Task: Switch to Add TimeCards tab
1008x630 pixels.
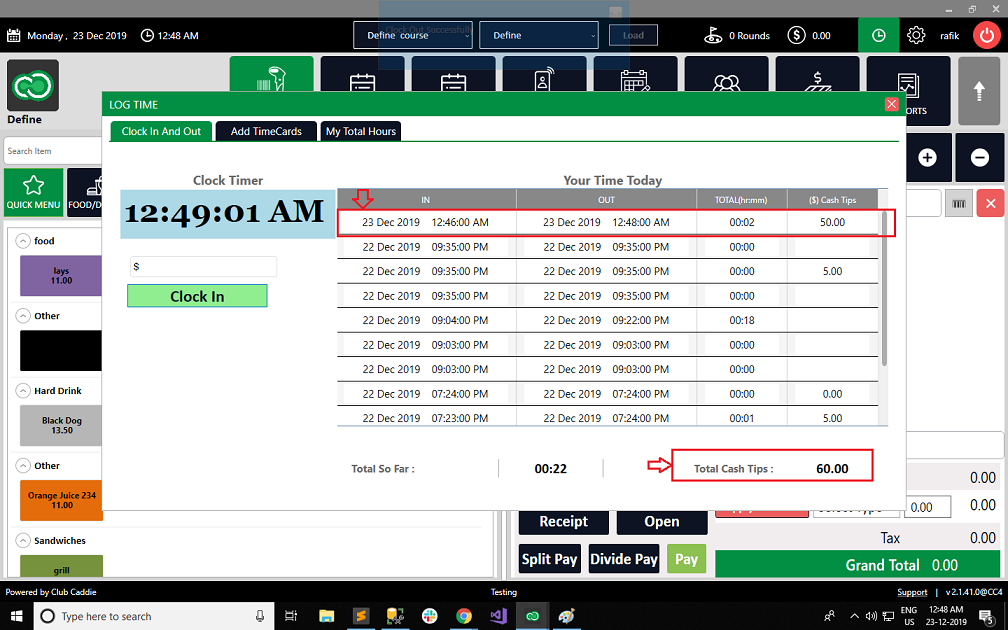Action: click(x=266, y=131)
